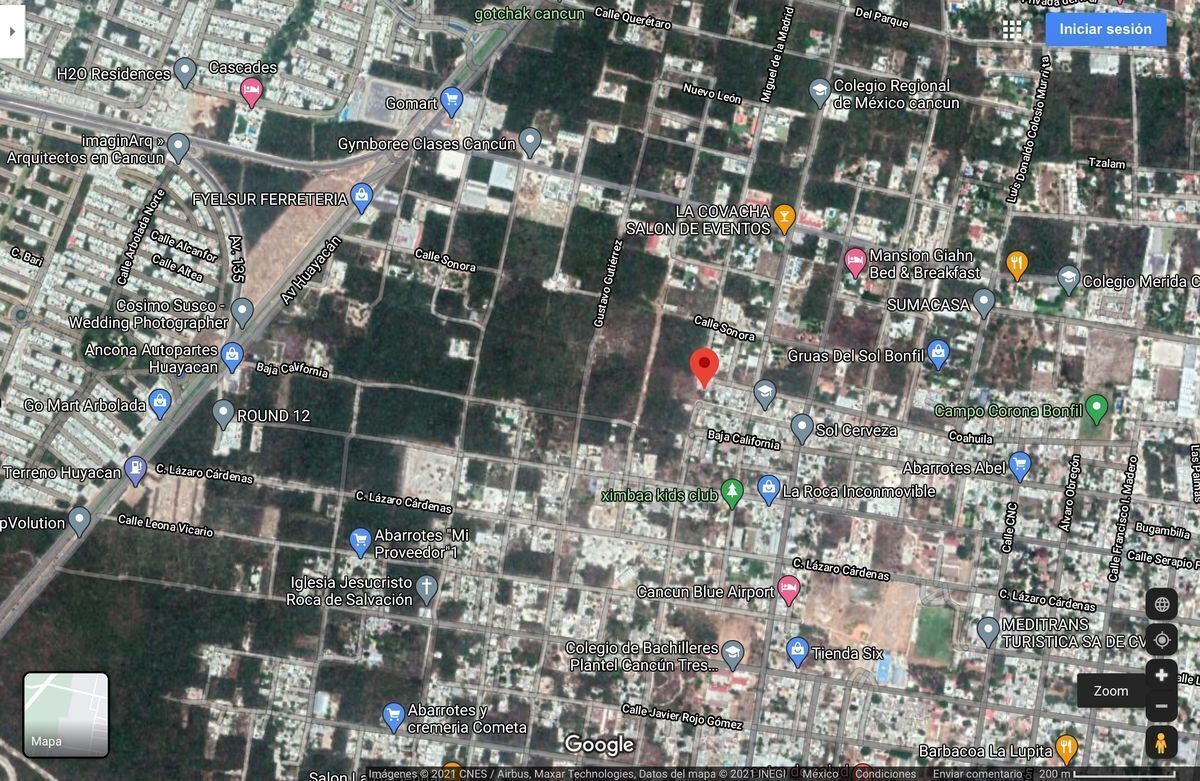The width and height of the screenshot is (1200, 781).
Task: Select the Barbacoa La Lupita restaurant pin
Action: tap(1067, 748)
